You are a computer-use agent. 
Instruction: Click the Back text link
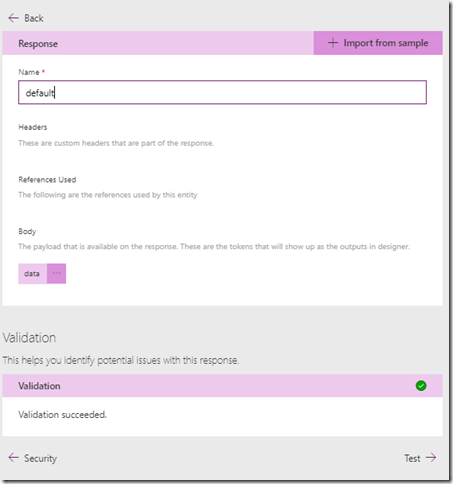point(34,18)
